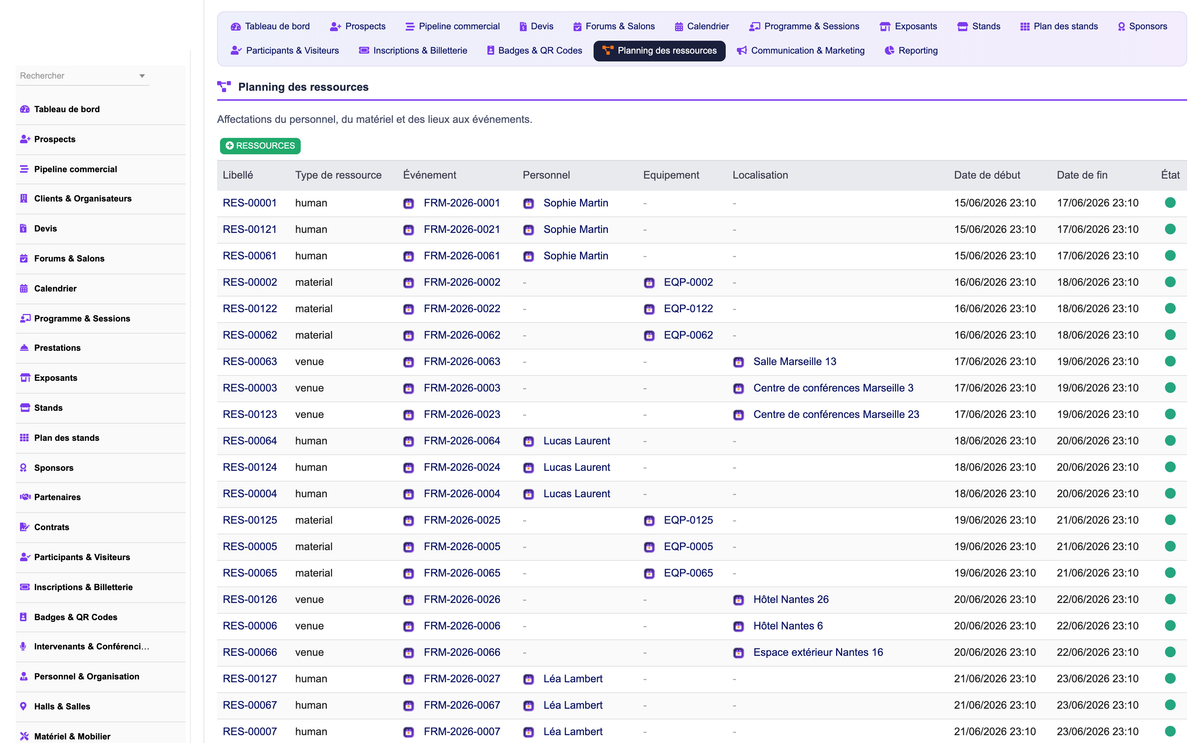Click the event icon beside FRM-2026-0001

click(x=408, y=203)
